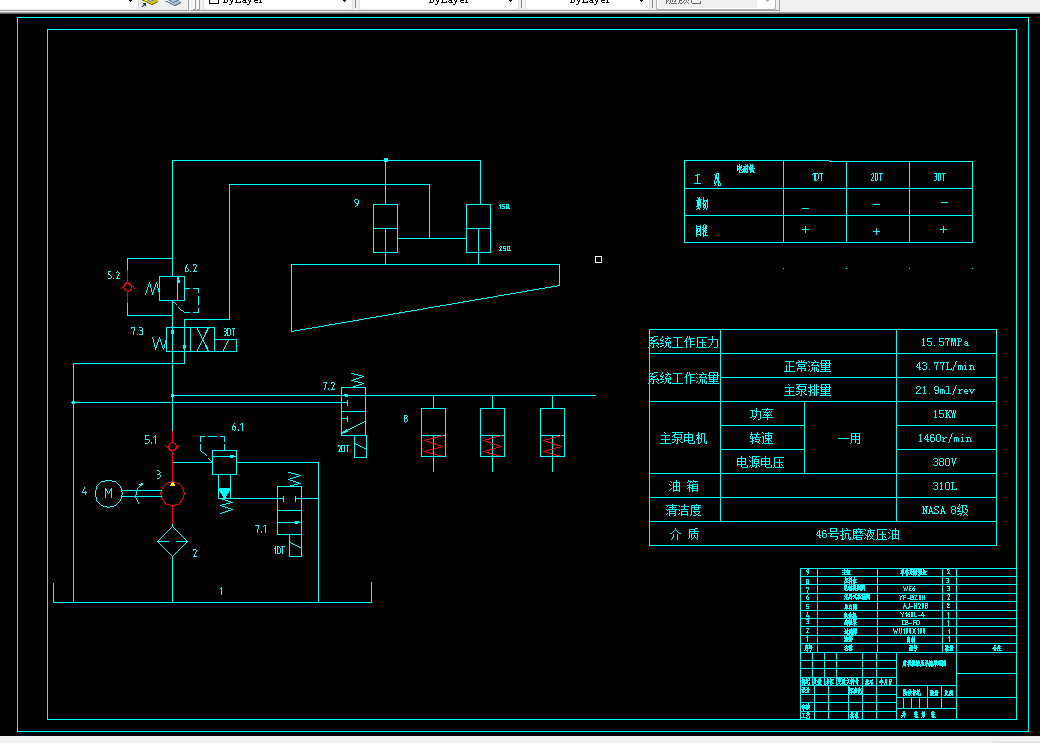Select solenoid valve 7.2 body
Viewport: 1040px width, 743px height.
[x=354, y=412]
